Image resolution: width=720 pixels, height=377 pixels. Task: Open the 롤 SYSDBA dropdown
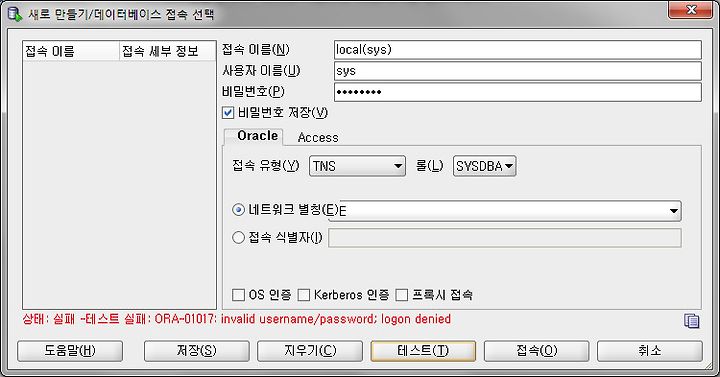(484, 166)
